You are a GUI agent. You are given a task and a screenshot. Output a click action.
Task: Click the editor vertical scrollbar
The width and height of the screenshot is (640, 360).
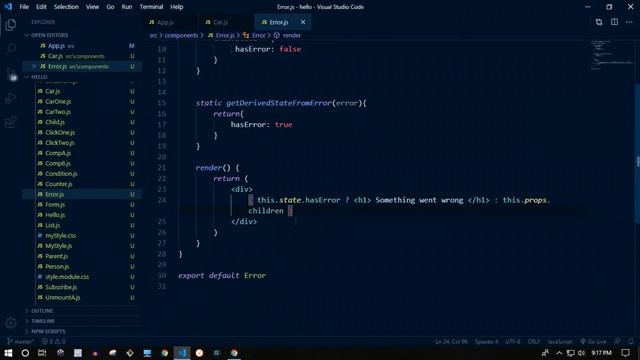point(637,153)
